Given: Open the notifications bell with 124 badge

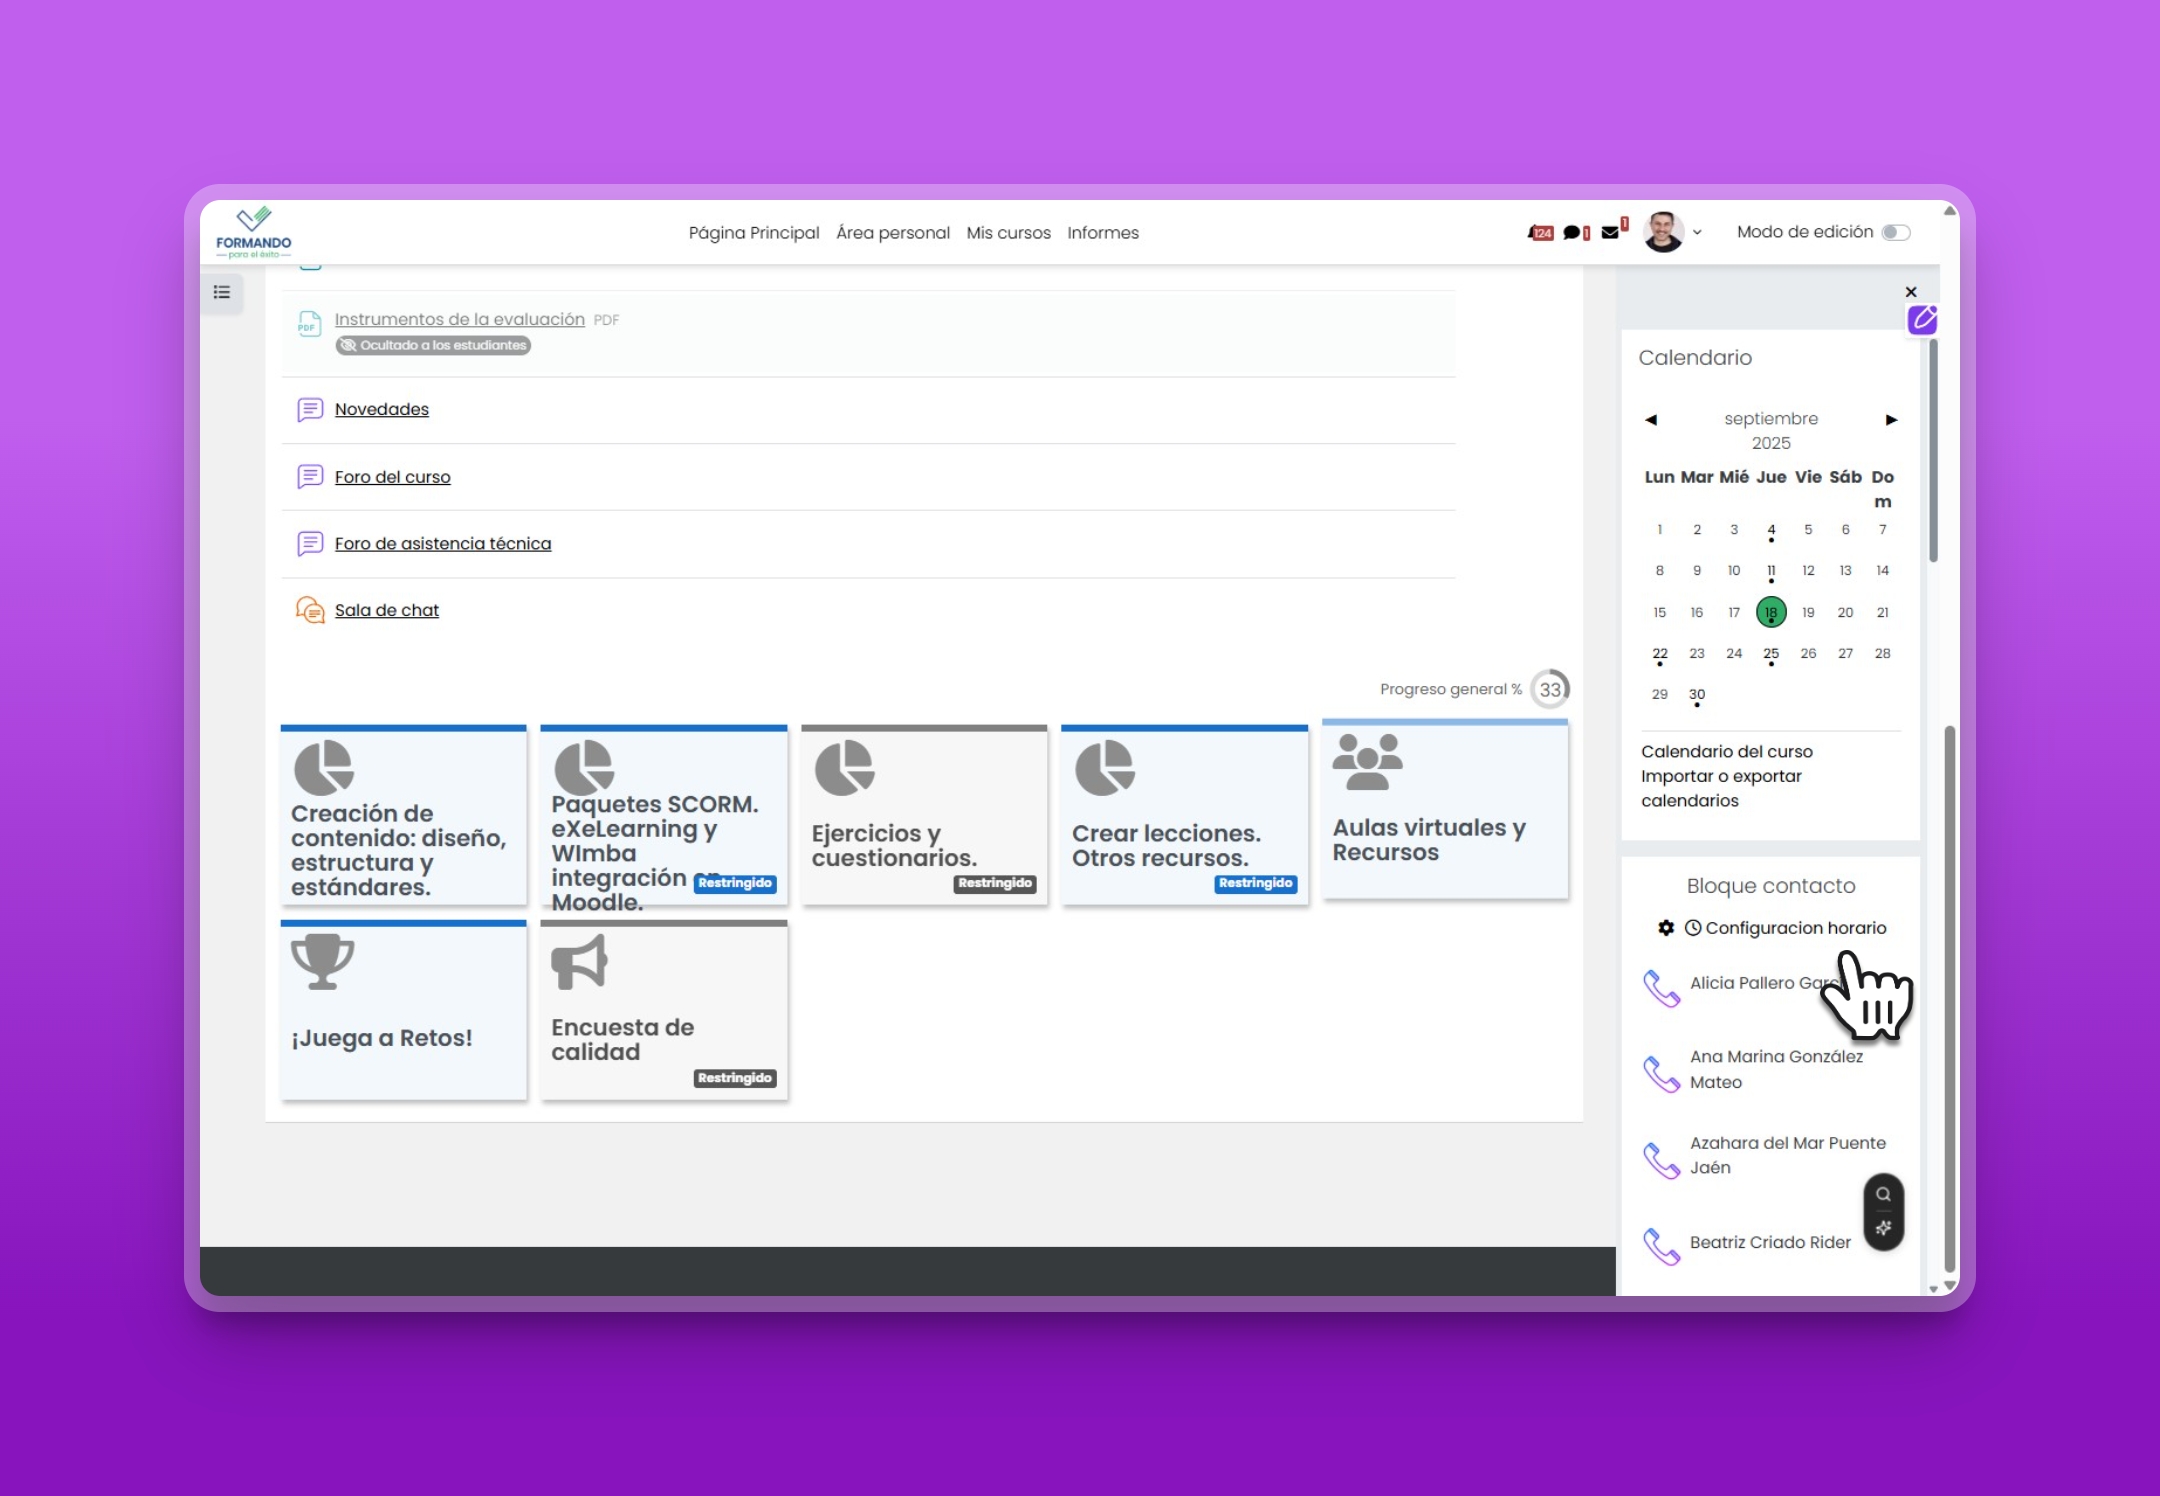Looking at the screenshot, I should tap(1540, 233).
